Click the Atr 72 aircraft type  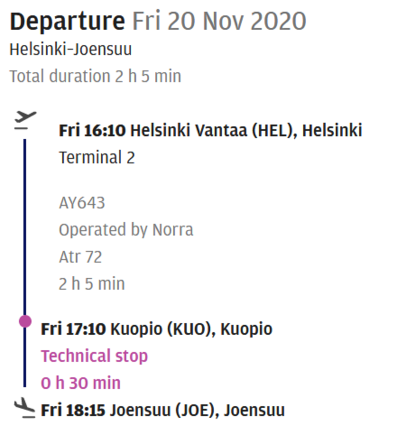point(80,257)
